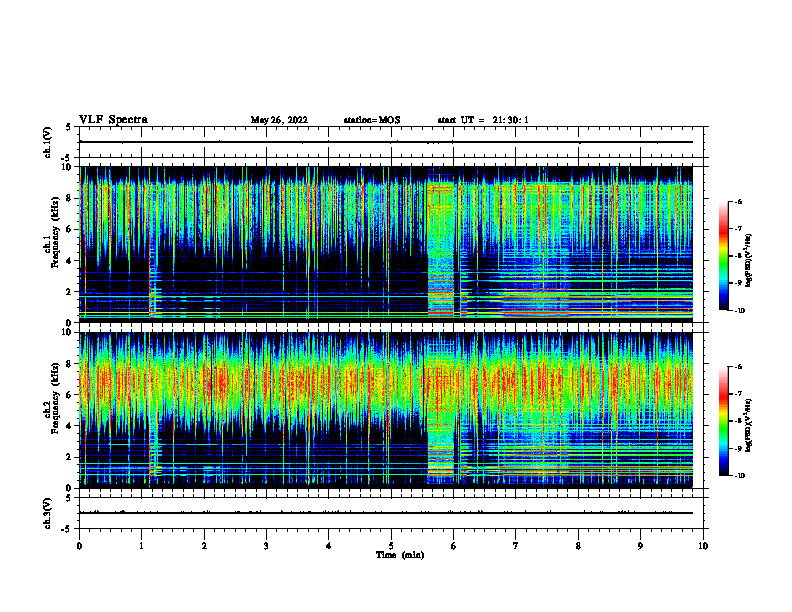Click the ch.2 frequency axis "2" kHz tick
This screenshot has height=612, width=792.
70,457
